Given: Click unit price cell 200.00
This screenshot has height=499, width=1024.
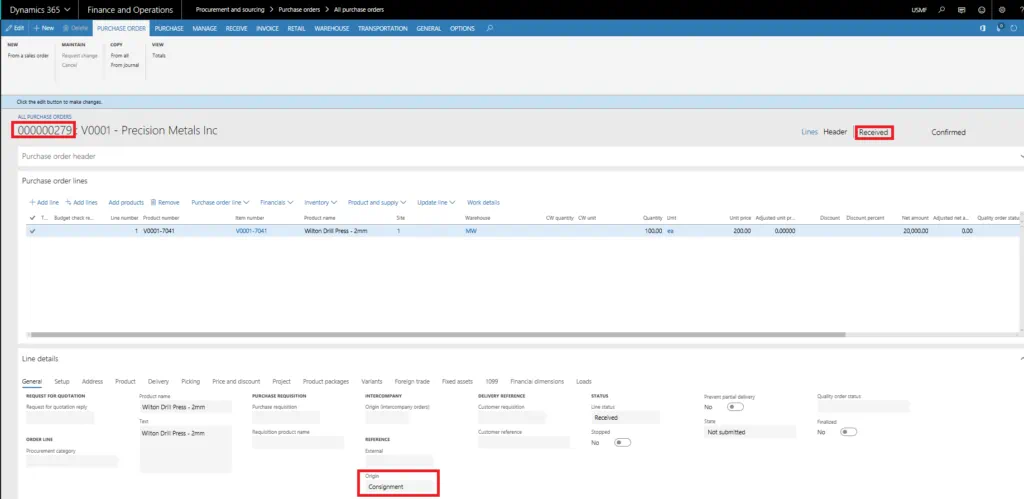Looking at the screenshot, I should click(741, 231).
